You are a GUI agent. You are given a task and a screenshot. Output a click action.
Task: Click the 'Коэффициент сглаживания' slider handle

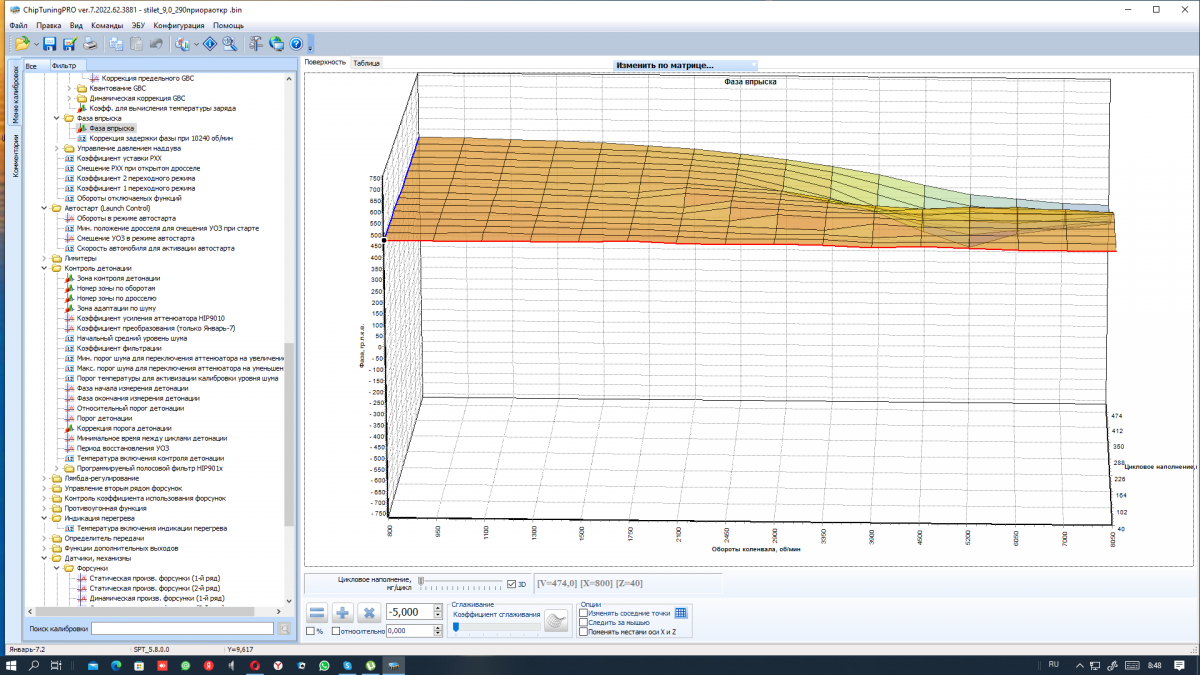pos(456,627)
